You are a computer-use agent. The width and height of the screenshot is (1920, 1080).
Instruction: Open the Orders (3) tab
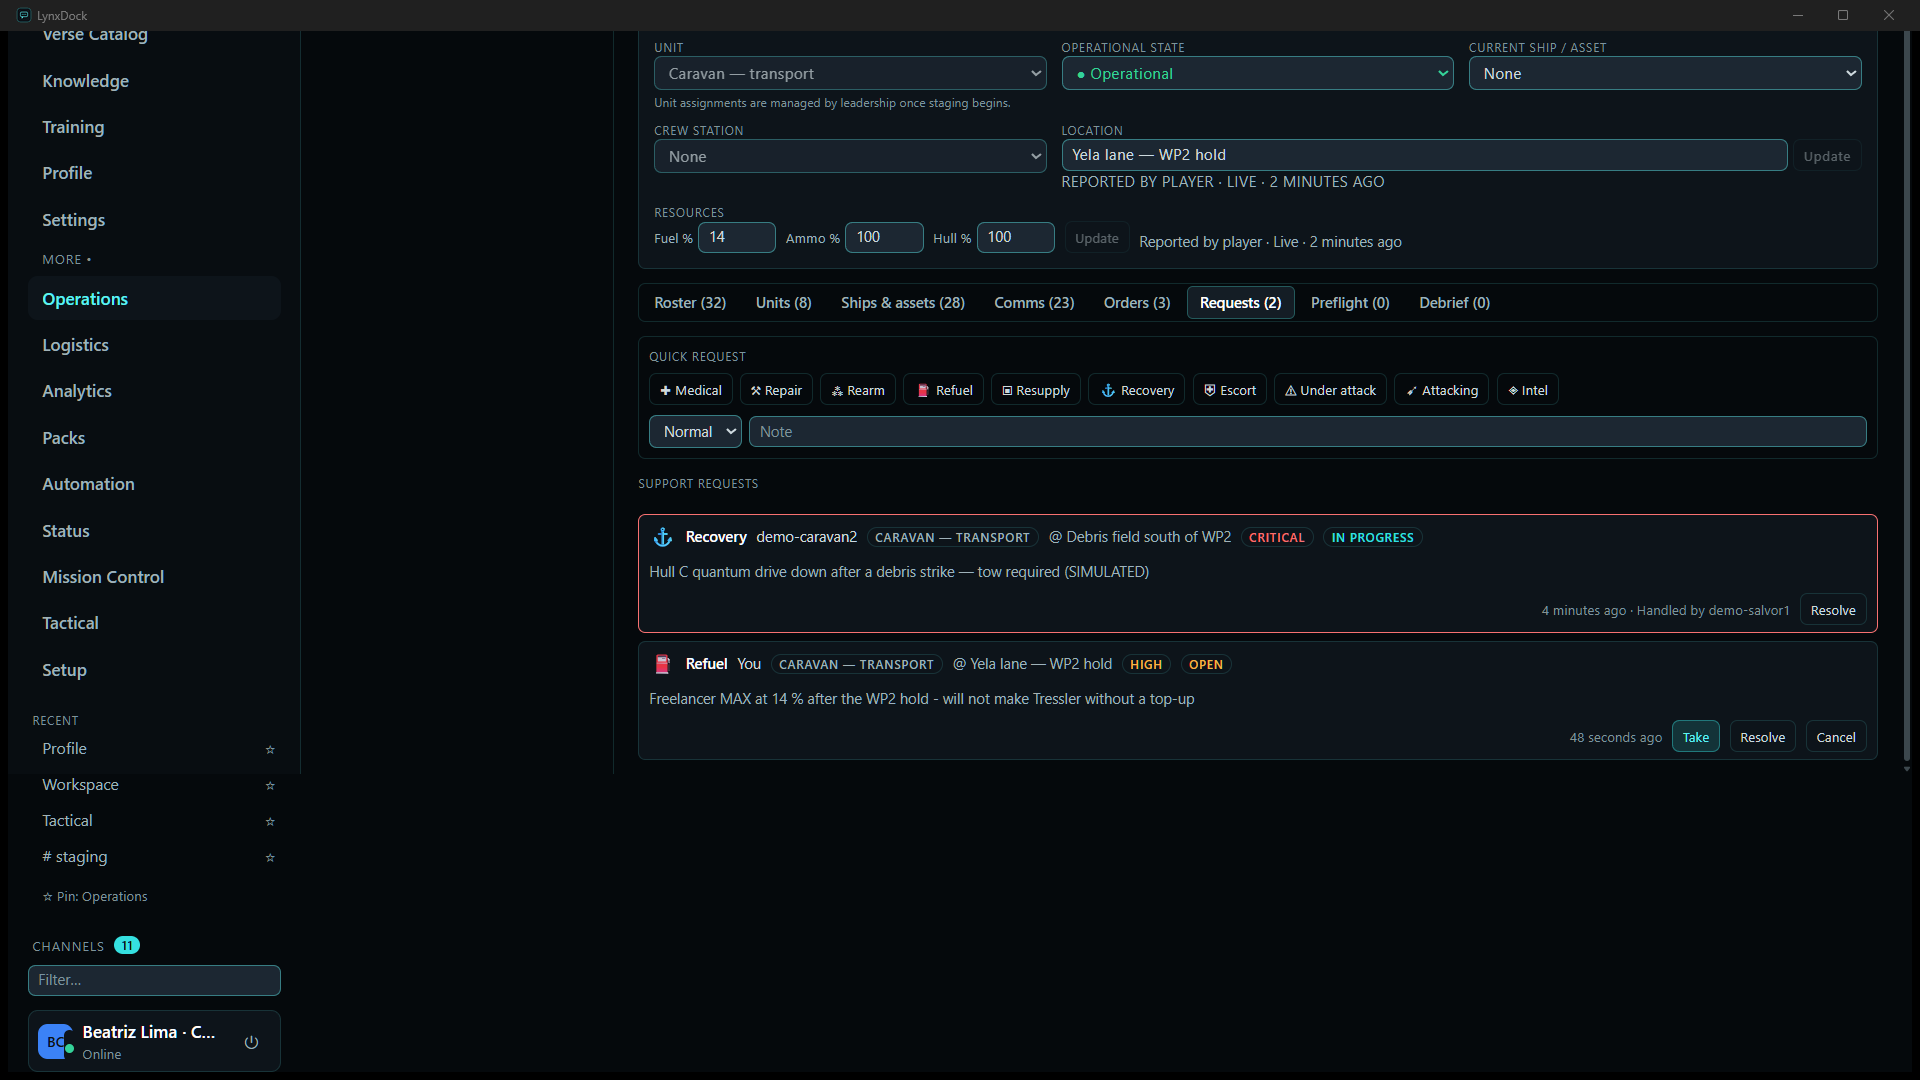pyautogui.click(x=1137, y=302)
